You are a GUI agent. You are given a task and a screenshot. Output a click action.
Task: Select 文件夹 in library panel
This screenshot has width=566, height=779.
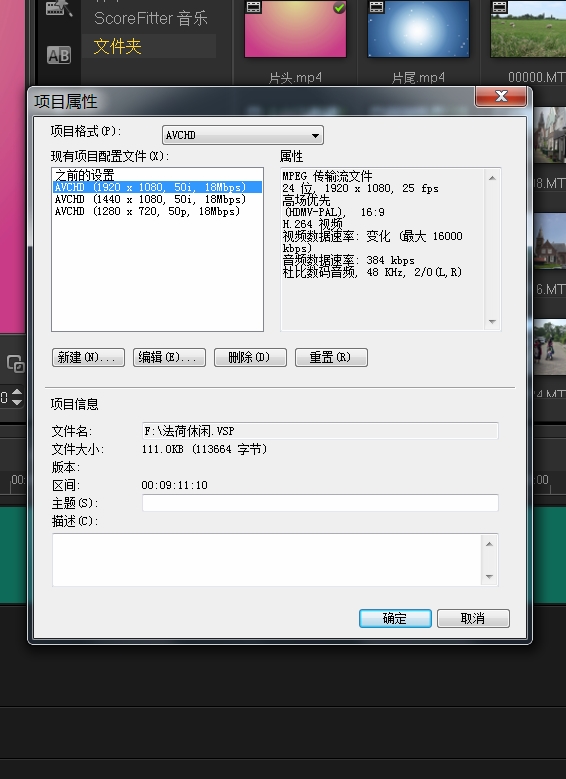click(x=117, y=47)
